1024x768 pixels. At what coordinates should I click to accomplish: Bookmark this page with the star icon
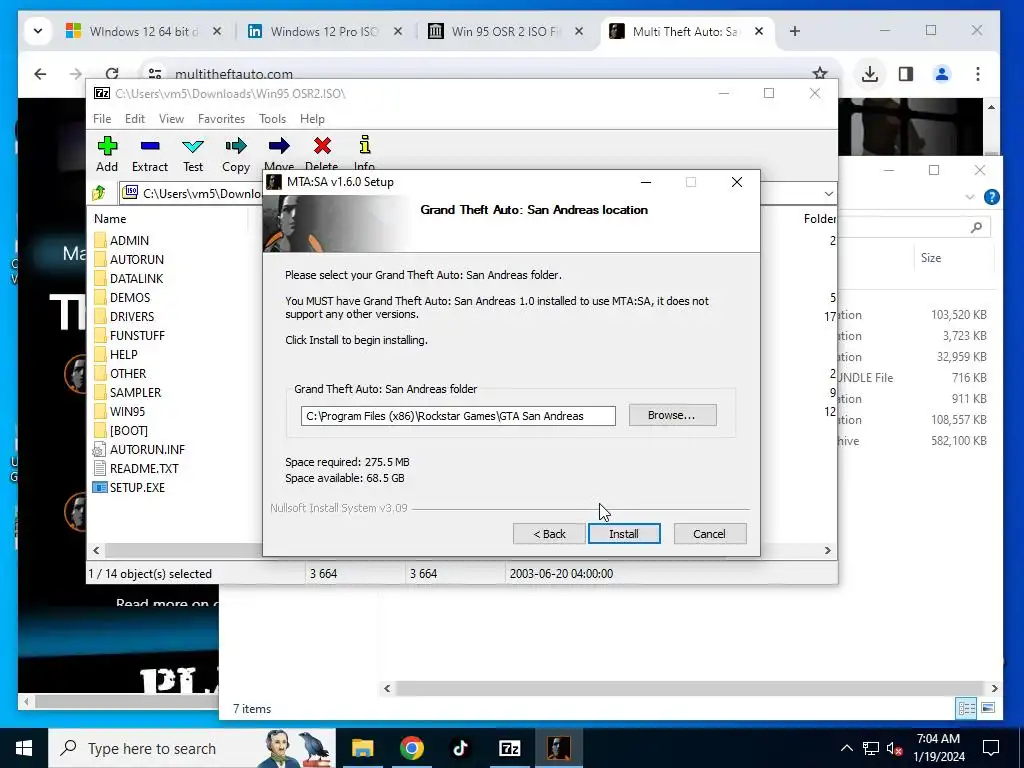point(820,74)
